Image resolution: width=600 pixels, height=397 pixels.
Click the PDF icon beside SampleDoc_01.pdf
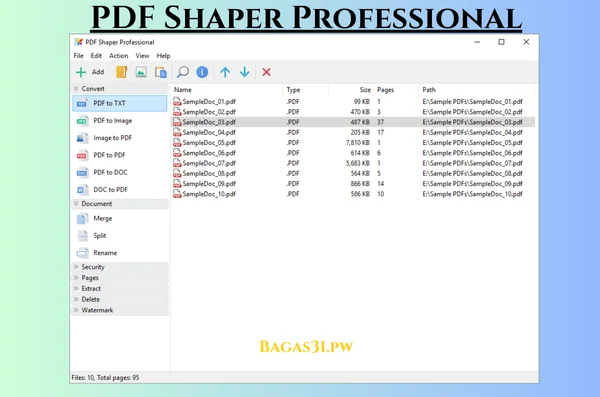[177, 101]
